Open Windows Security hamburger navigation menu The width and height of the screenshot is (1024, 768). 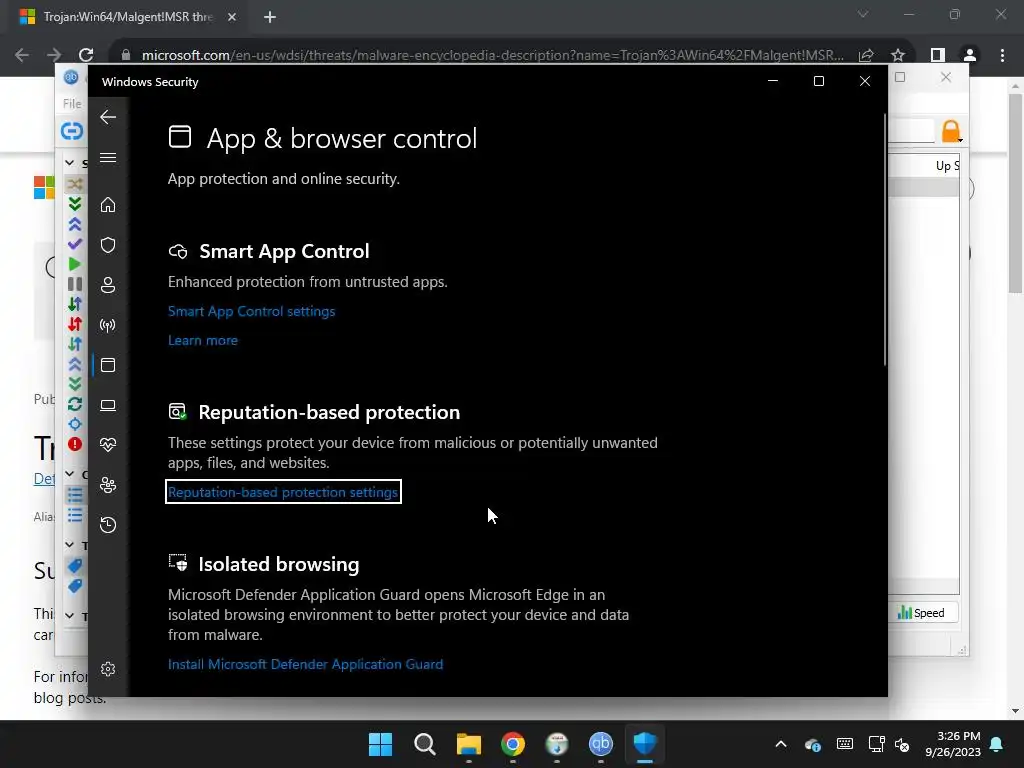(108, 157)
